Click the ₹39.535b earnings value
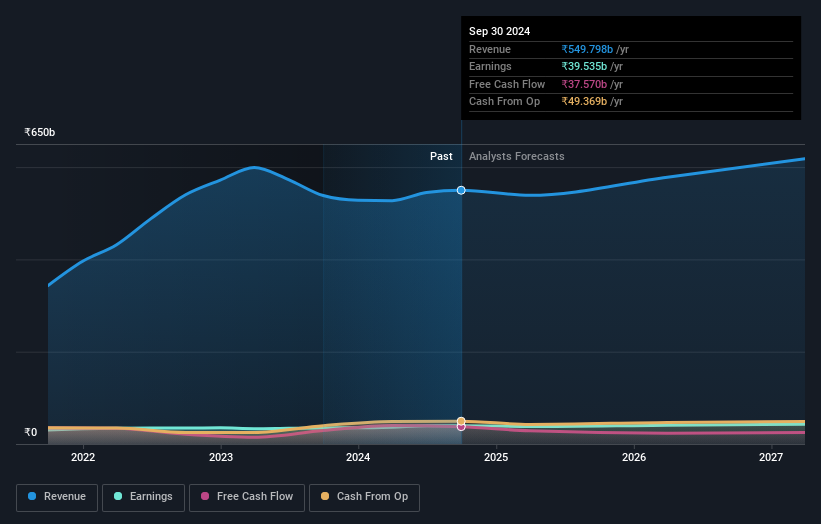Screen dimensions: 821x524 click(584, 66)
